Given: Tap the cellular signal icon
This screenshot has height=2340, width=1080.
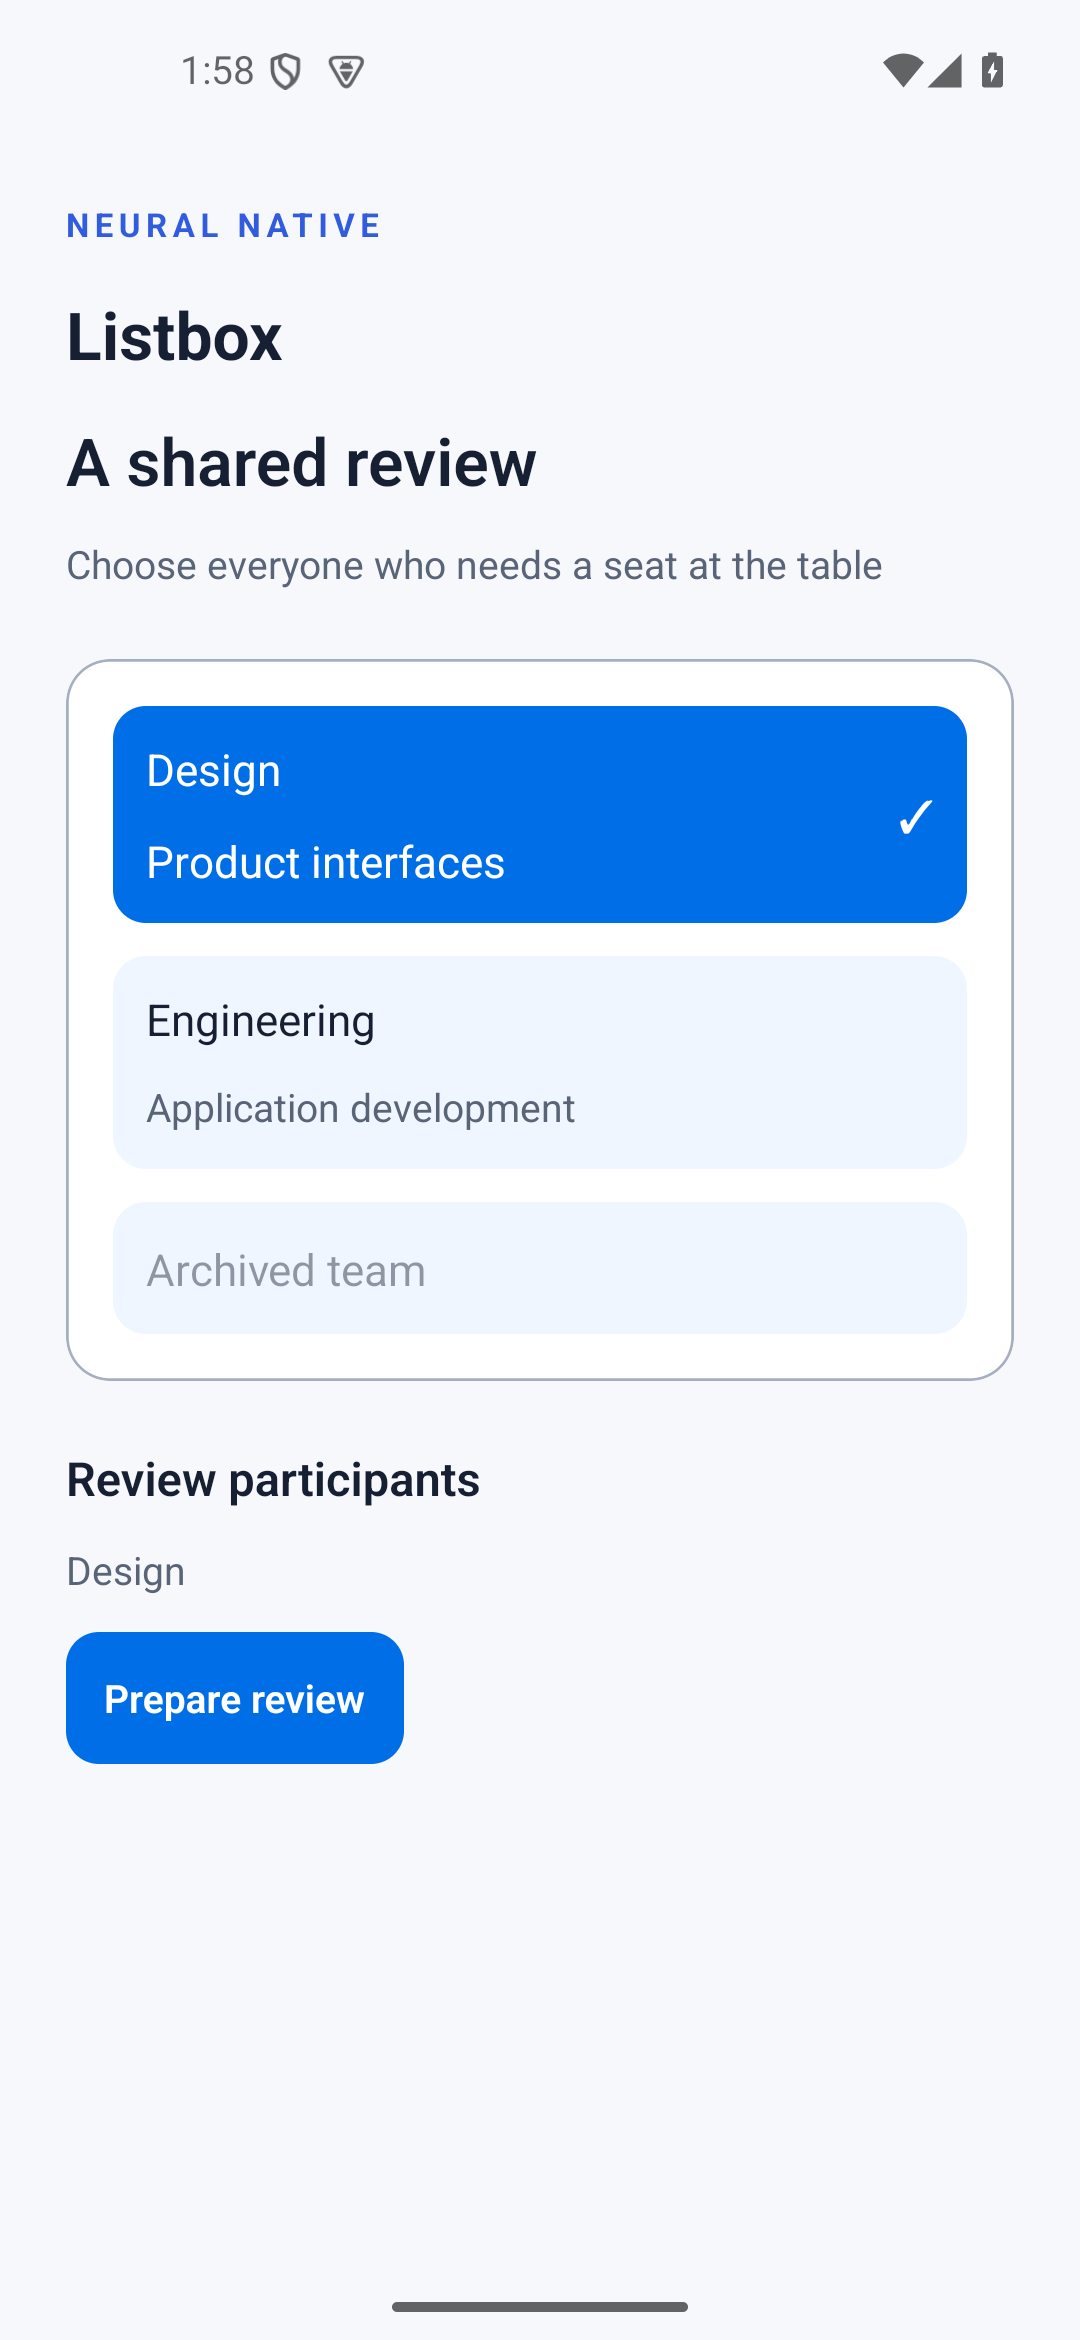Looking at the screenshot, I should (945, 71).
